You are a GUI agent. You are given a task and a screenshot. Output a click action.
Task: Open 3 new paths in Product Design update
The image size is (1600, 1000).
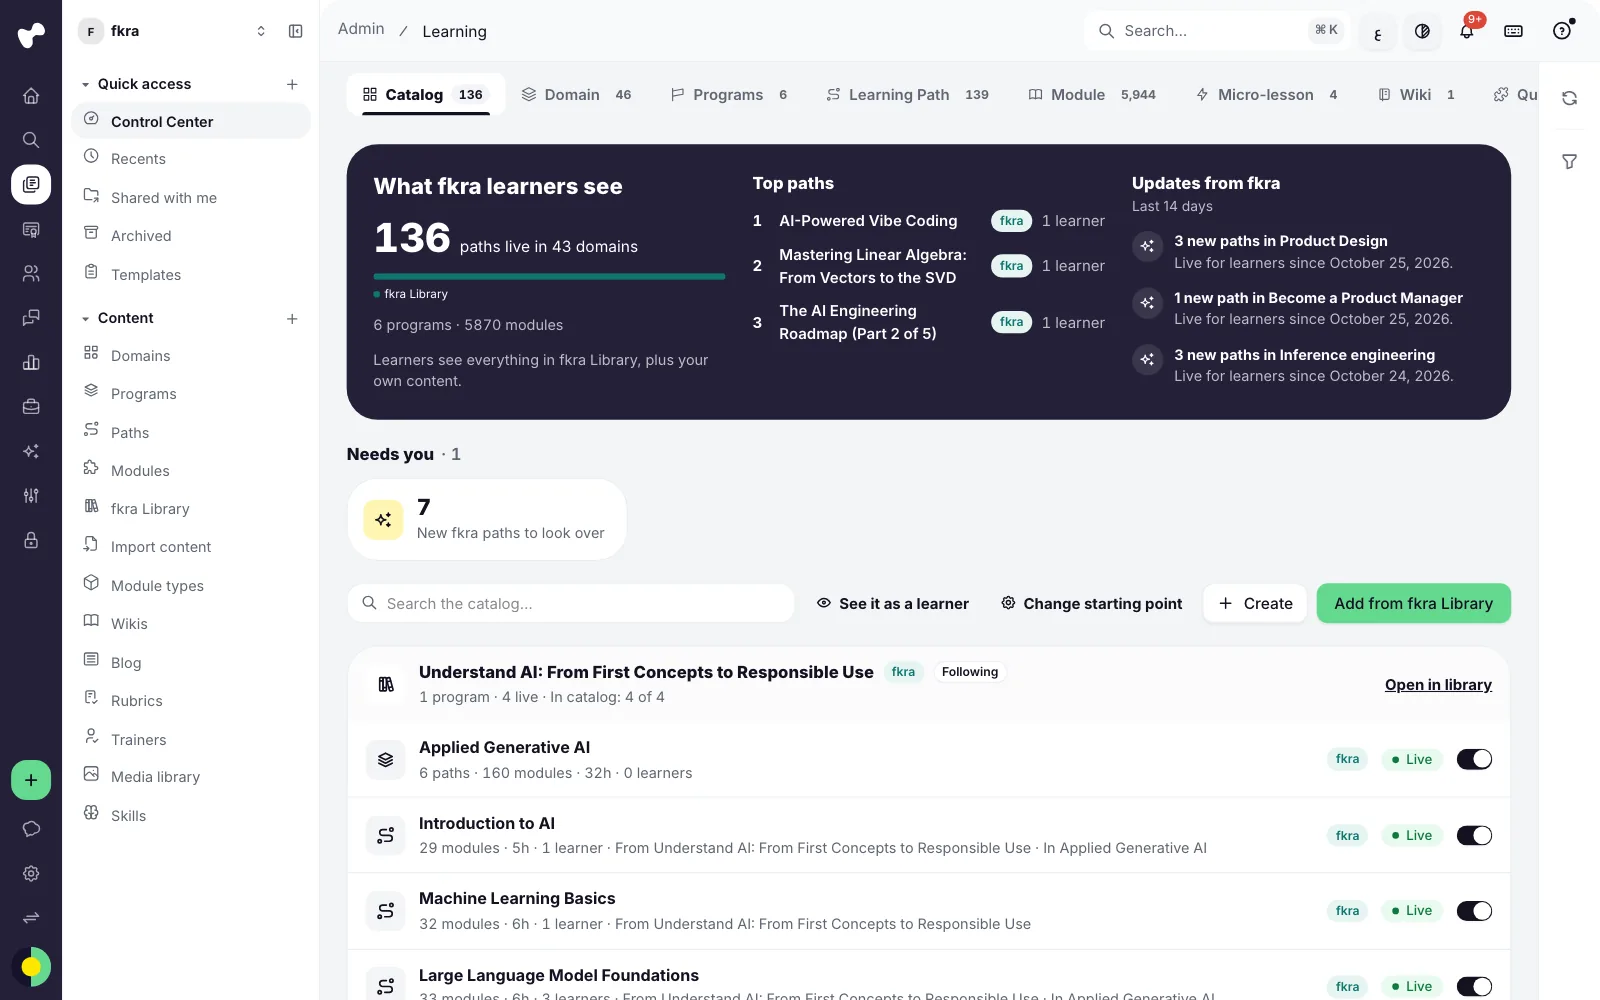tap(1281, 241)
